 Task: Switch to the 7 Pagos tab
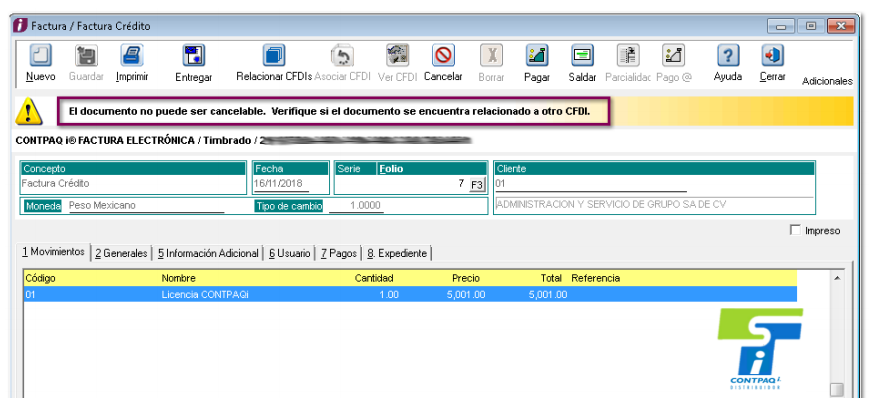pos(339,254)
